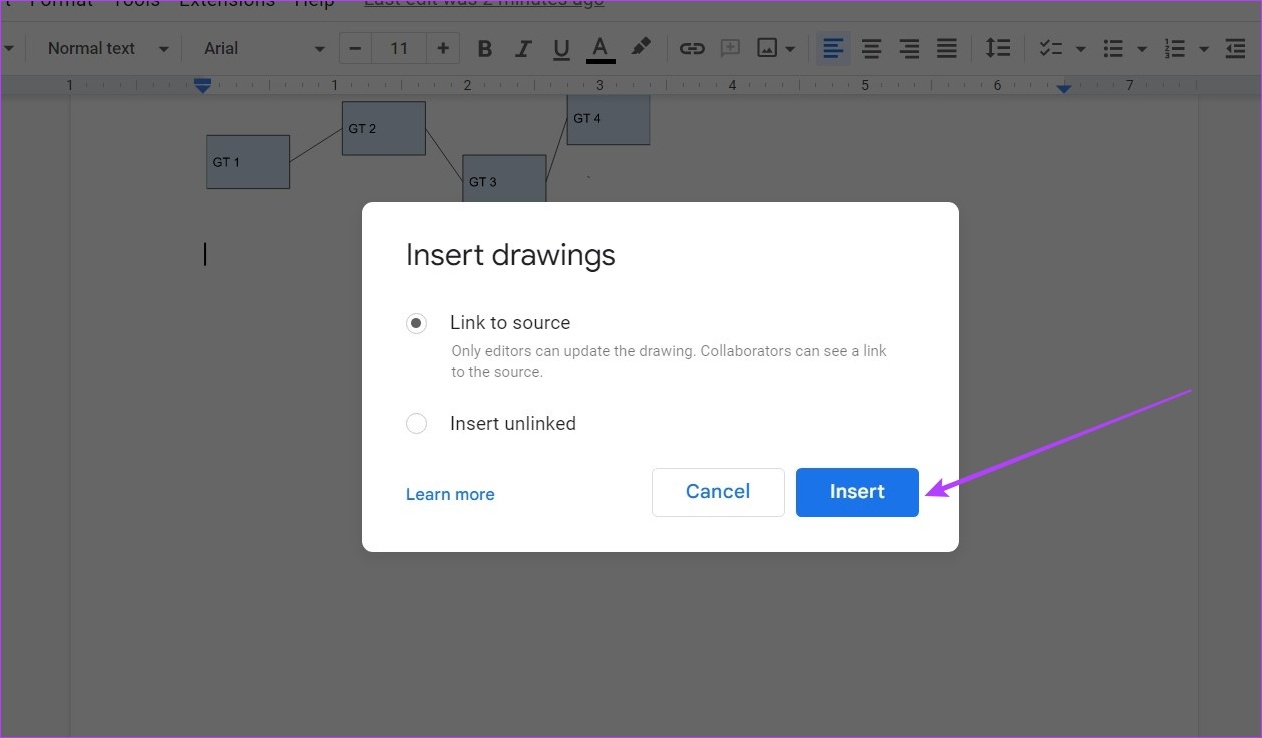This screenshot has width=1262, height=738.
Task: Select the GT 2 box in drawing
Action: (x=384, y=128)
